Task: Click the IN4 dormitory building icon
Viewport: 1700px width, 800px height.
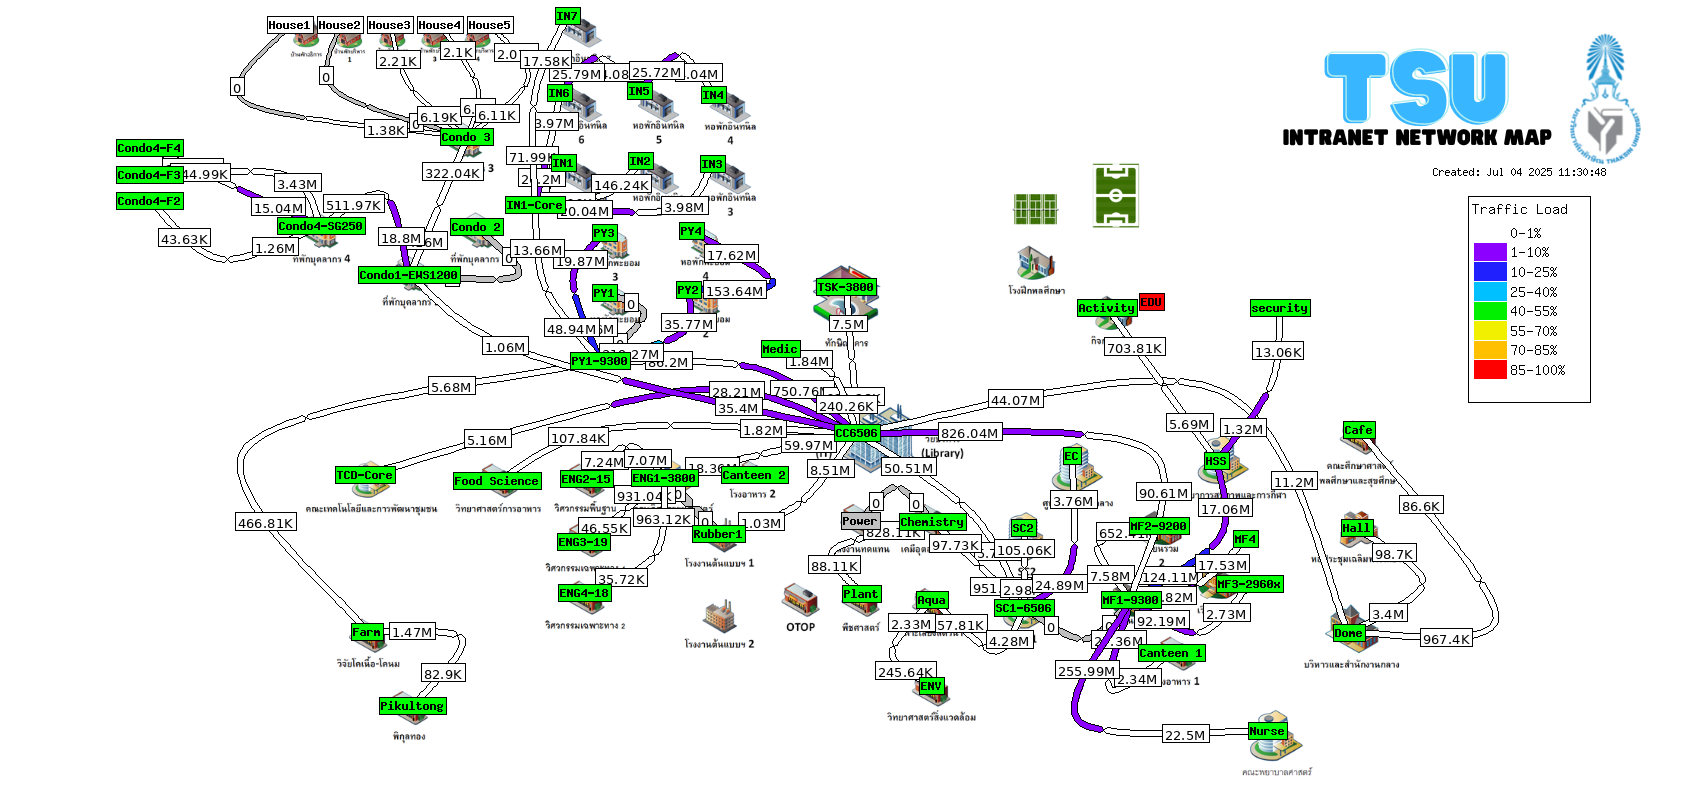Action: 730,106
